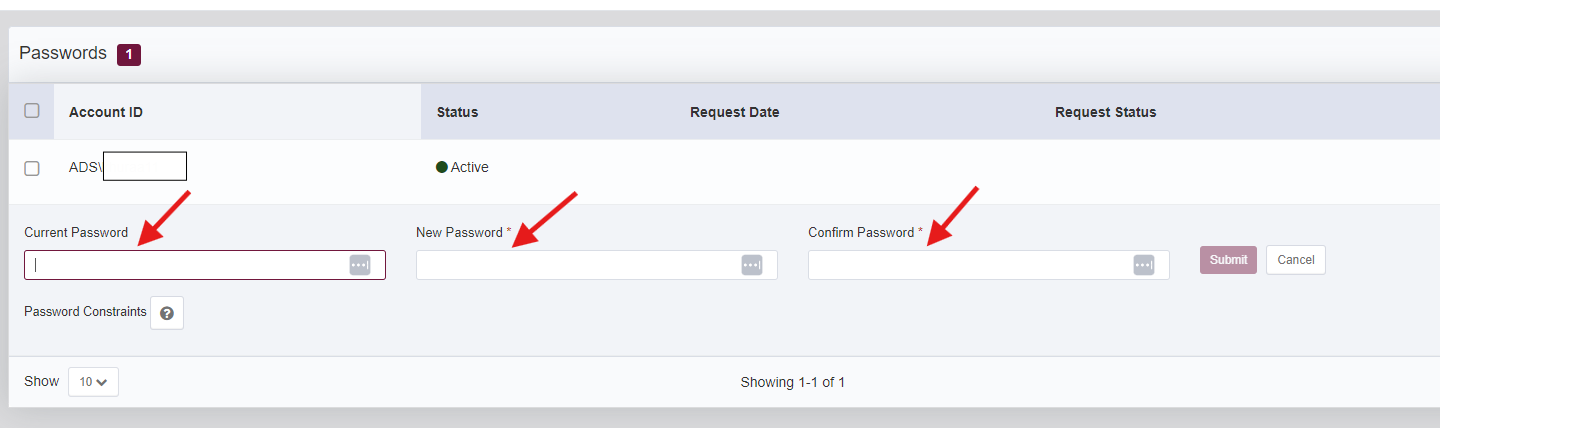Click the password manager icon in Confirm Password

pos(1144,265)
